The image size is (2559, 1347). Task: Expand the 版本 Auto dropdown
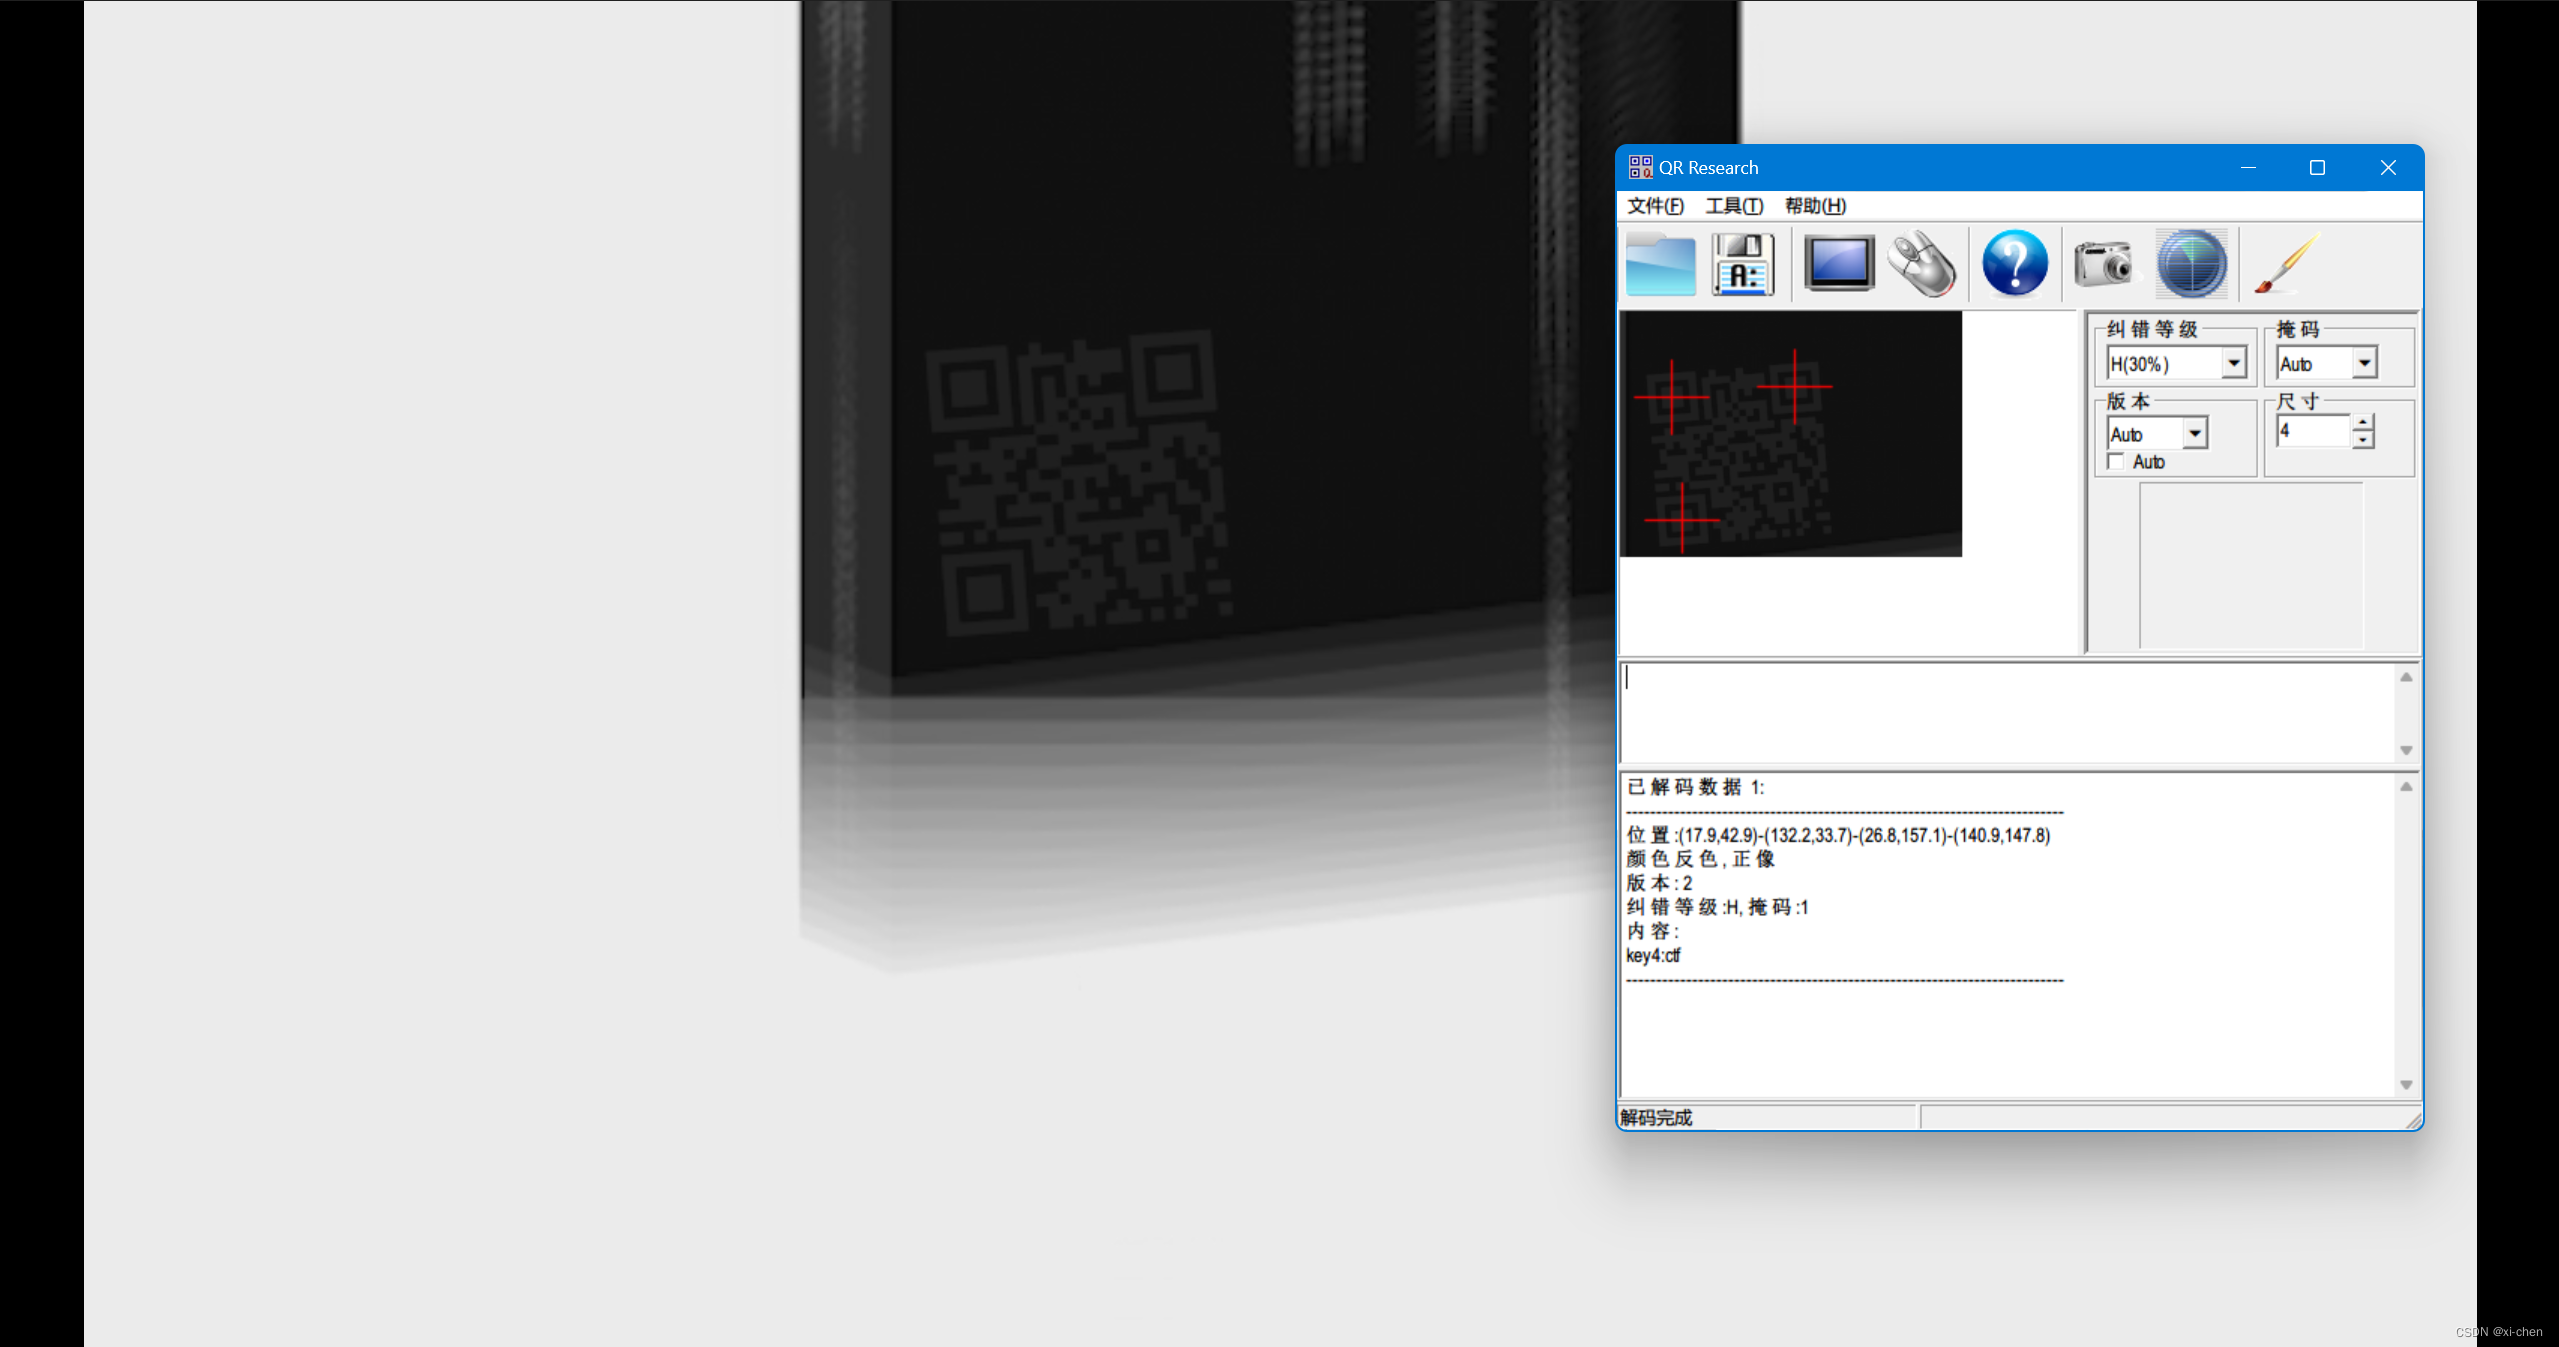pyautogui.click(x=2193, y=432)
